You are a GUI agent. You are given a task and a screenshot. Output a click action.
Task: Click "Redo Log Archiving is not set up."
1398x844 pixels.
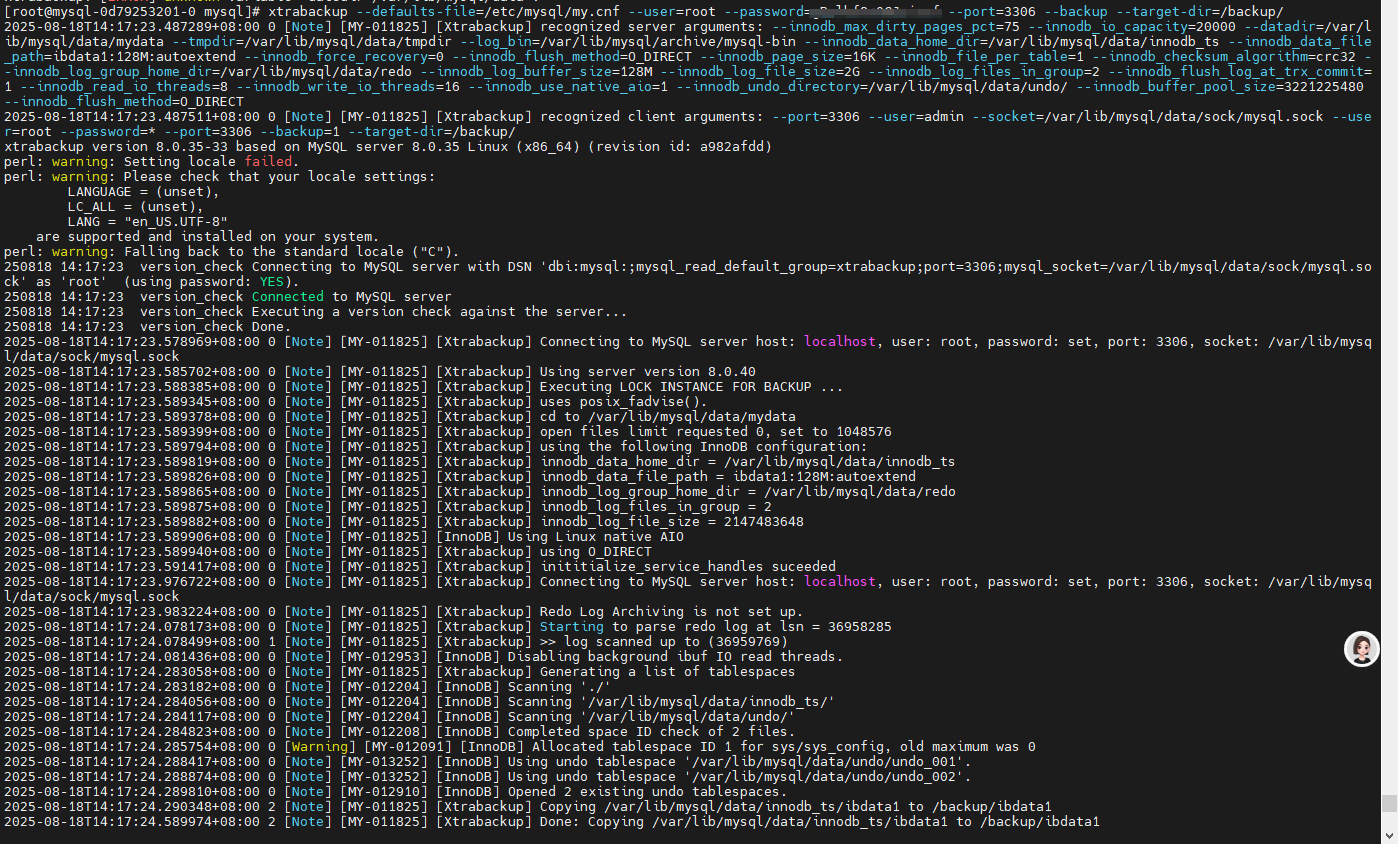point(671,612)
